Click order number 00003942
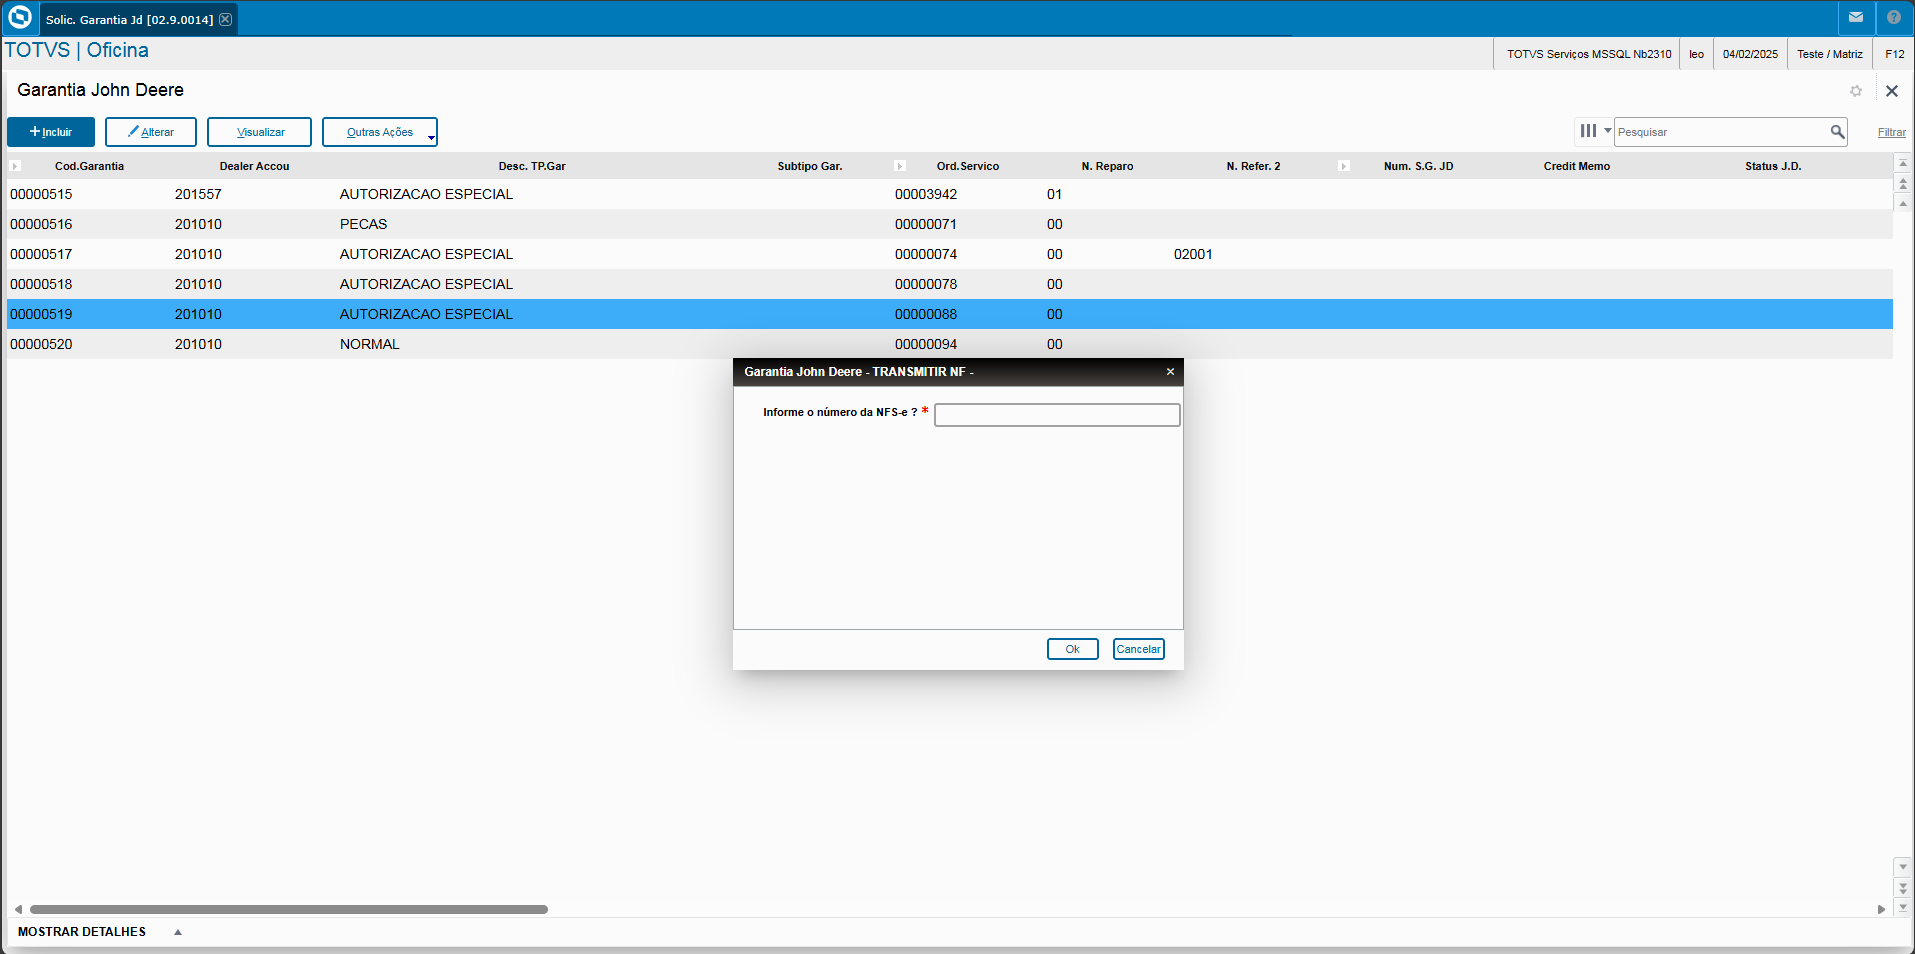 click(926, 194)
